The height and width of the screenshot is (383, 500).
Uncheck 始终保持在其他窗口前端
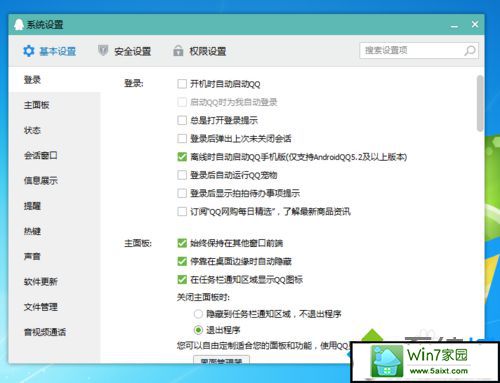[x=182, y=243]
